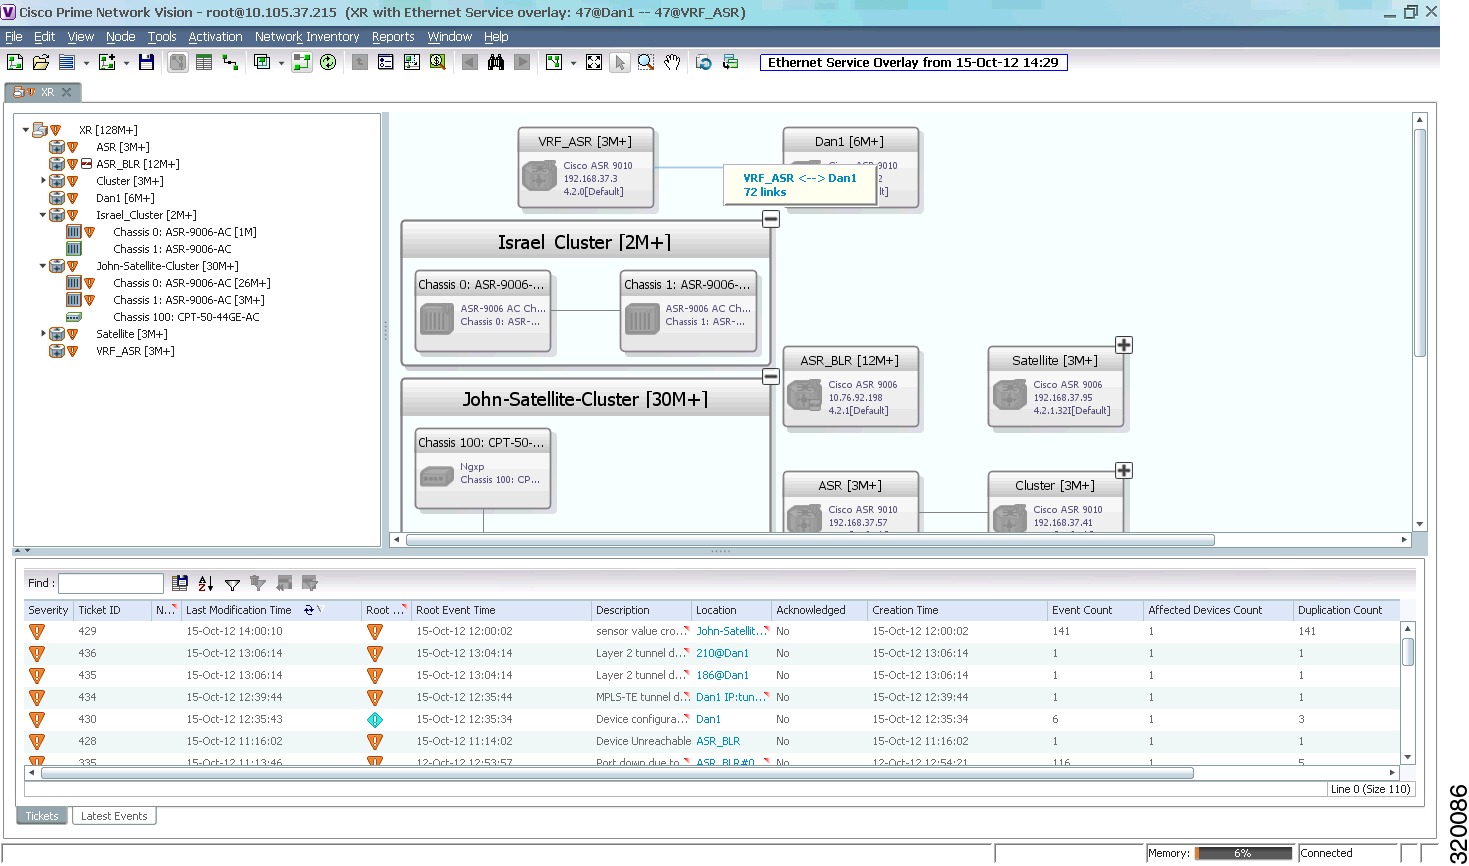Click the overlay toggle icon with green squares
Viewport: 1469px width, 866px height.
pyautogui.click(x=302, y=62)
